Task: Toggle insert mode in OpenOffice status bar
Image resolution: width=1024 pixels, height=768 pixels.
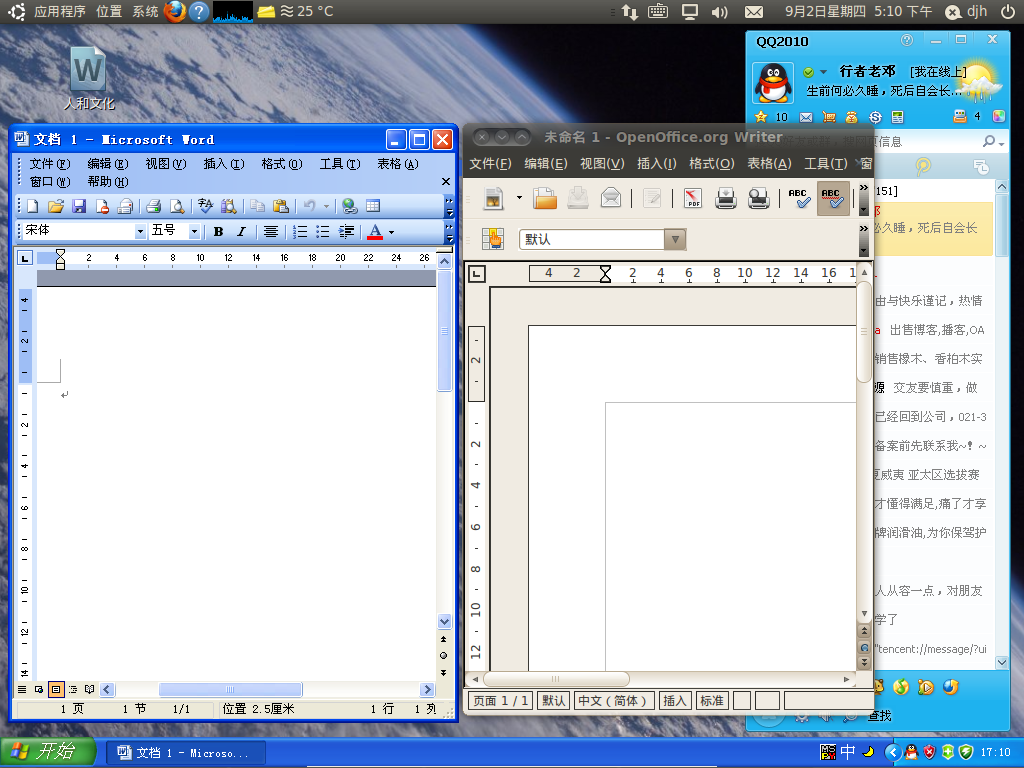Action: [675, 701]
